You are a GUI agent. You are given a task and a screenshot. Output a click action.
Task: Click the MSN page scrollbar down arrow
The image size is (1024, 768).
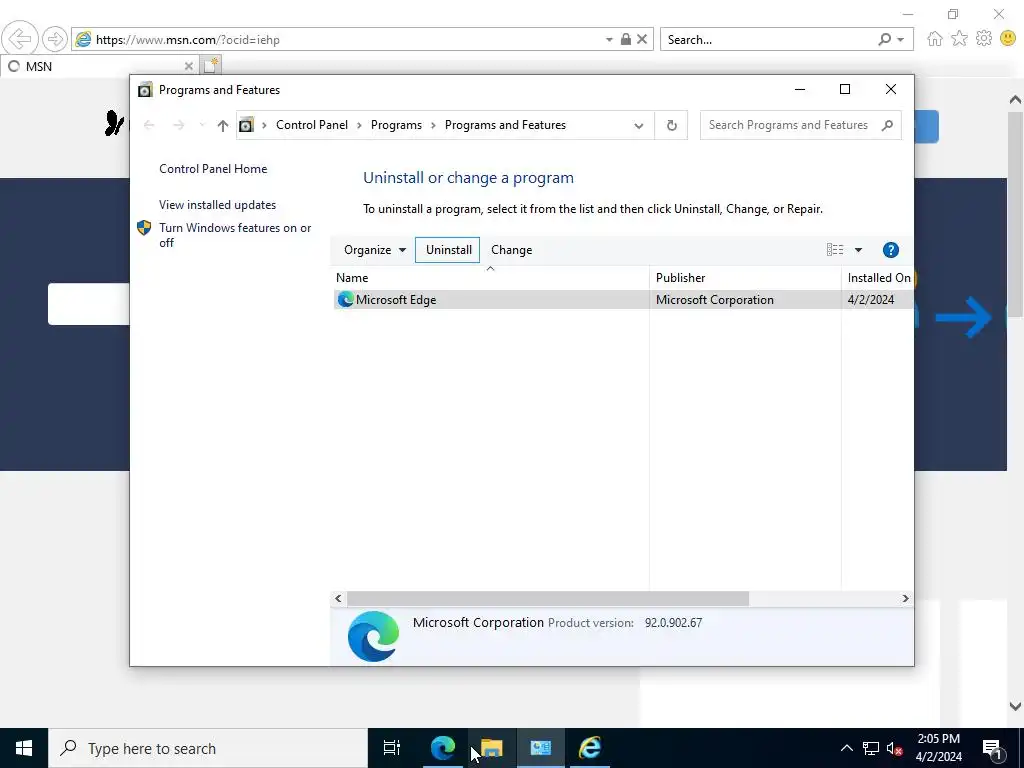pyautogui.click(x=1015, y=706)
